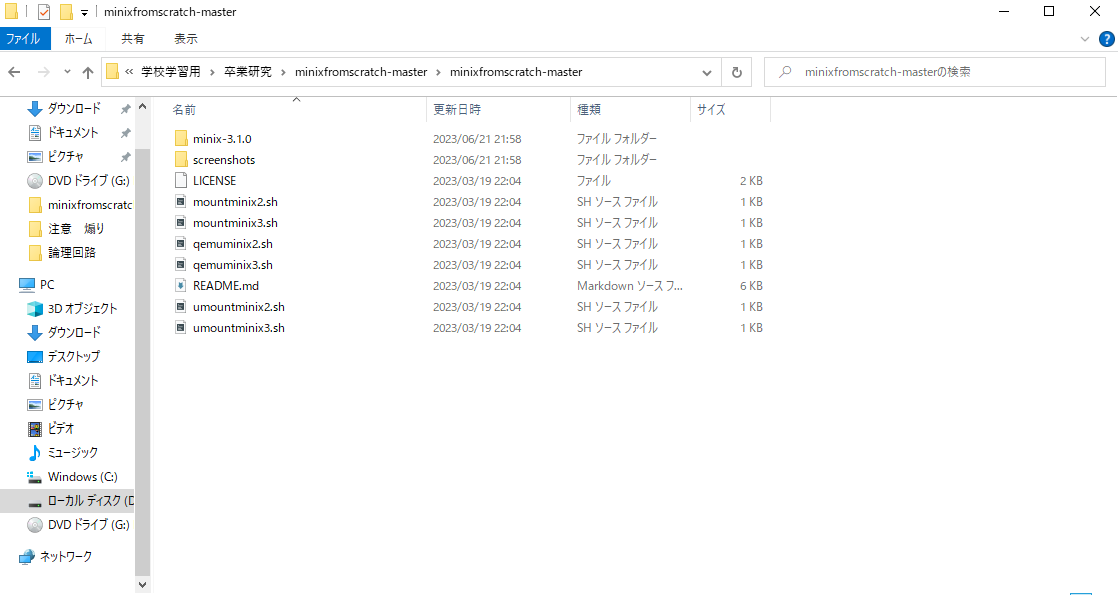Click the Back navigation arrow
This screenshot has width=1118, height=595.
tap(14, 72)
